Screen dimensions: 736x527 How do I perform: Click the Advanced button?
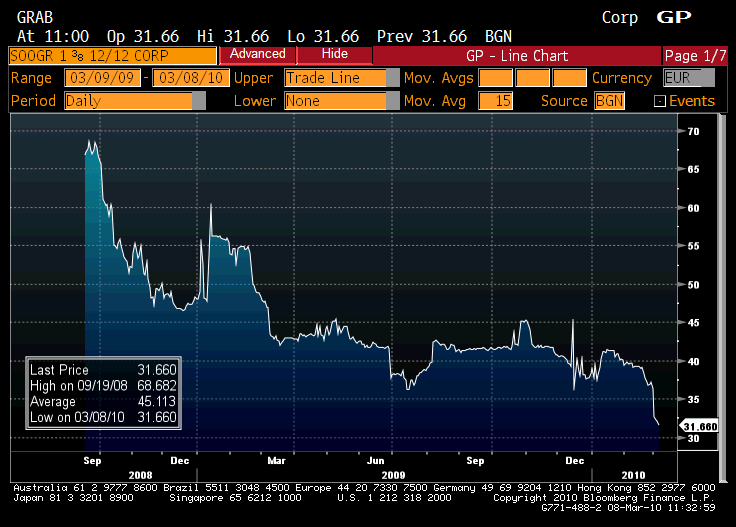257,54
